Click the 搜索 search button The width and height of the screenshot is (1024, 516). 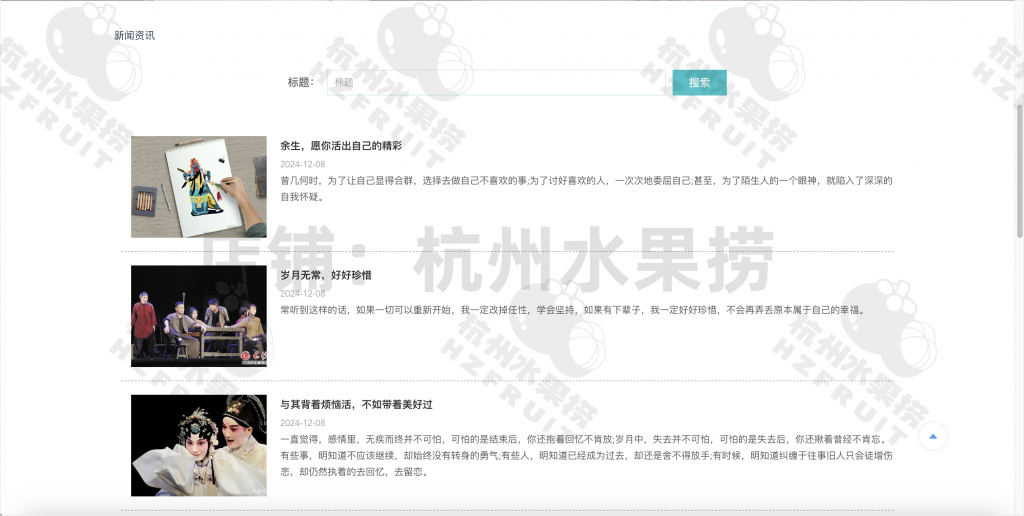point(699,83)
